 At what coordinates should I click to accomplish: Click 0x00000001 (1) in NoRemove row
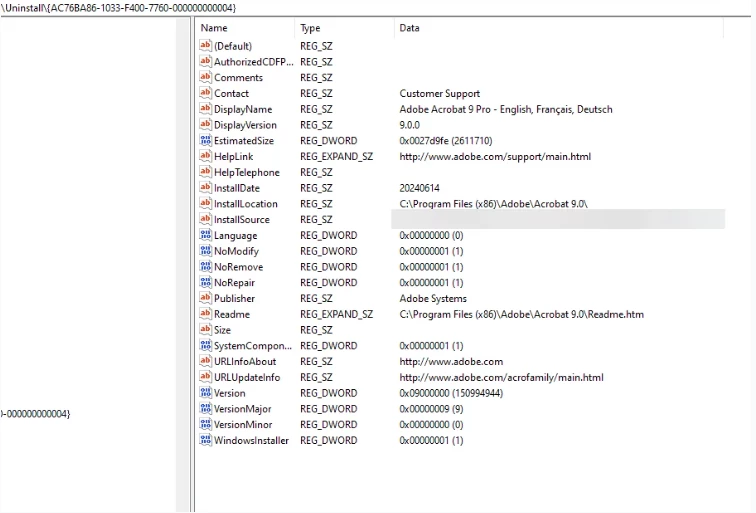tap(431, 267)
